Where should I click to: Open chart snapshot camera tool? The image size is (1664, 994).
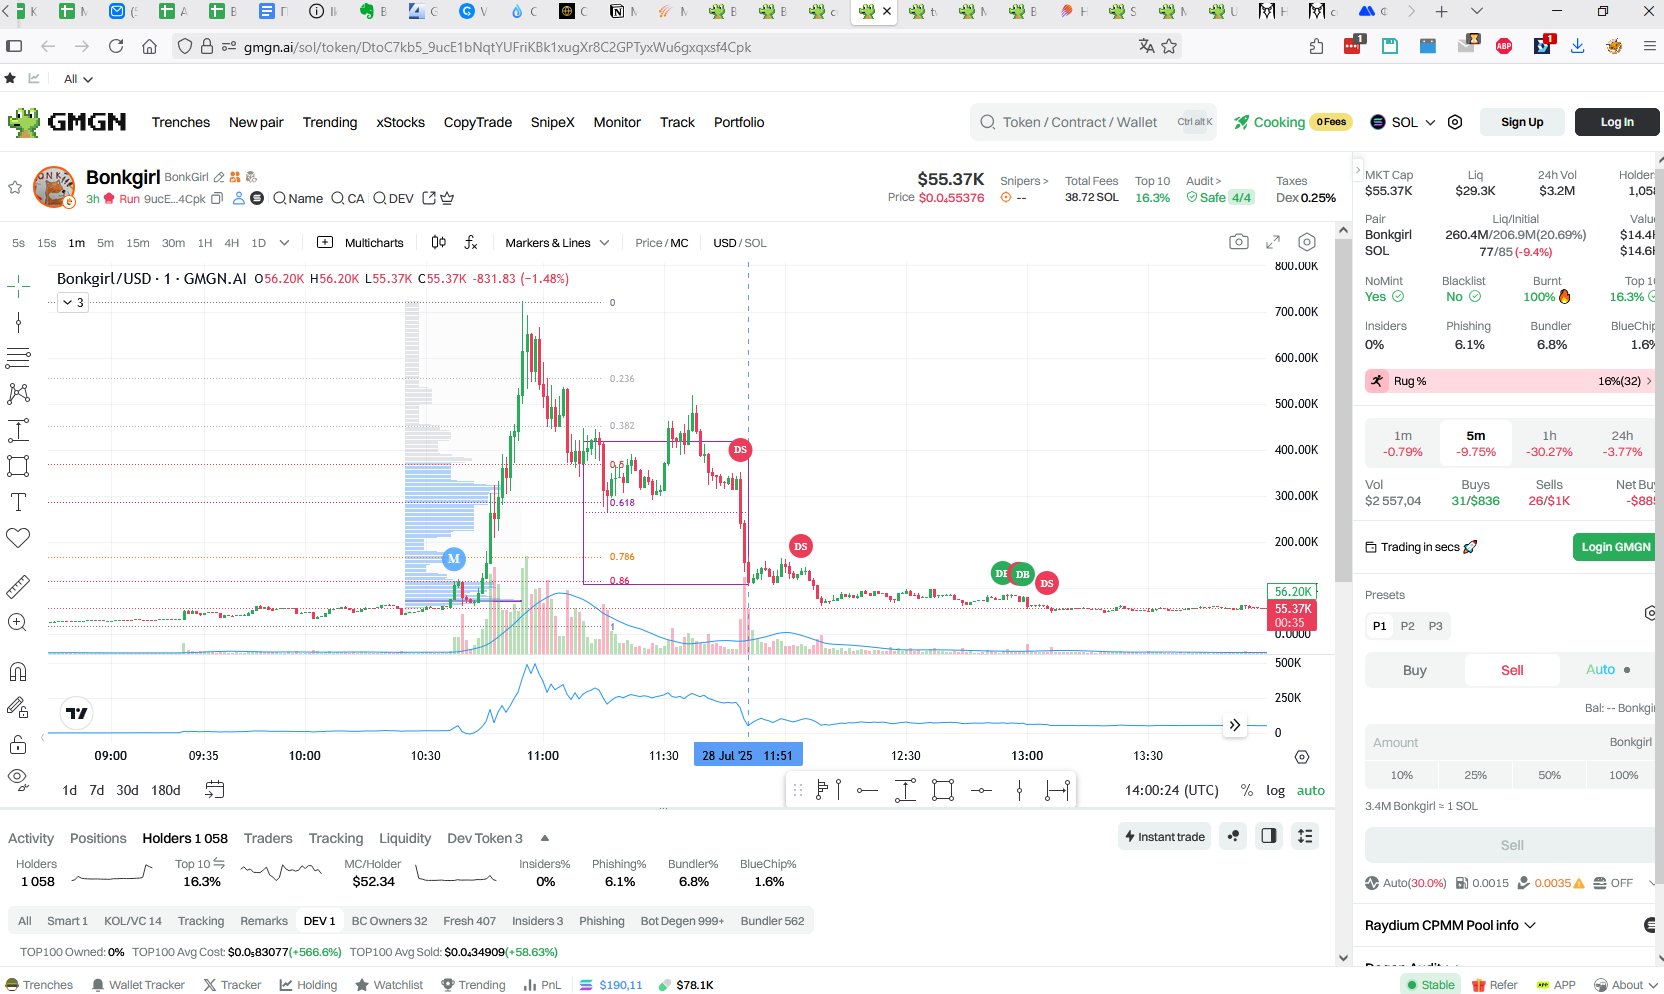tap(1239, 242)
